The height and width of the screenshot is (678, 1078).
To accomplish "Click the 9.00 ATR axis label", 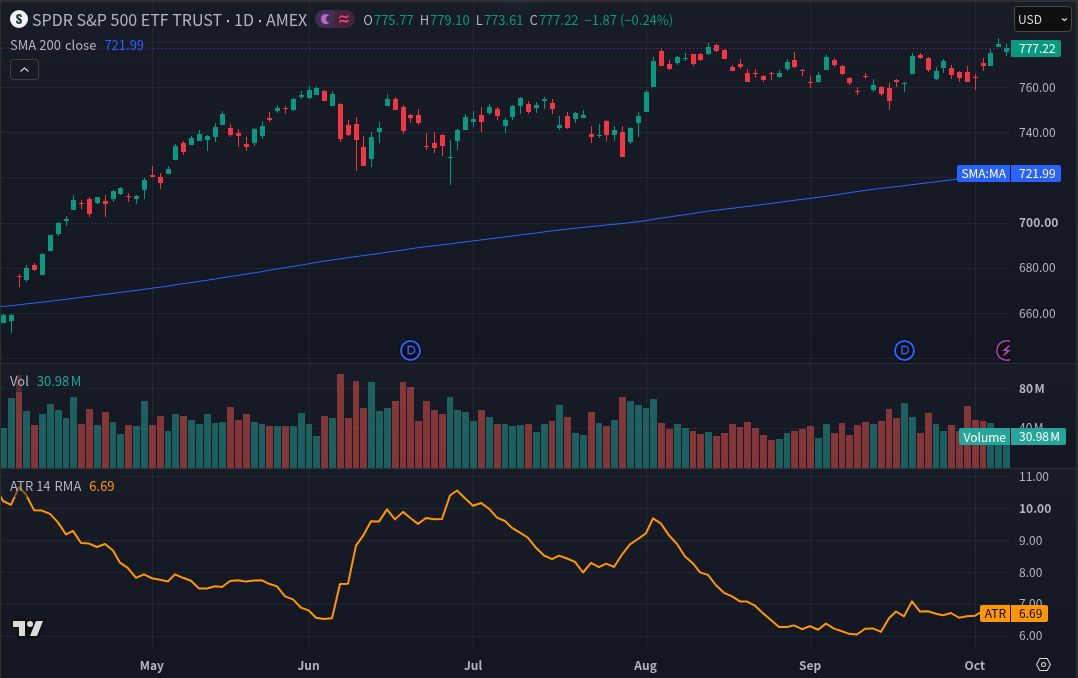I will [x=1031, y=541].
